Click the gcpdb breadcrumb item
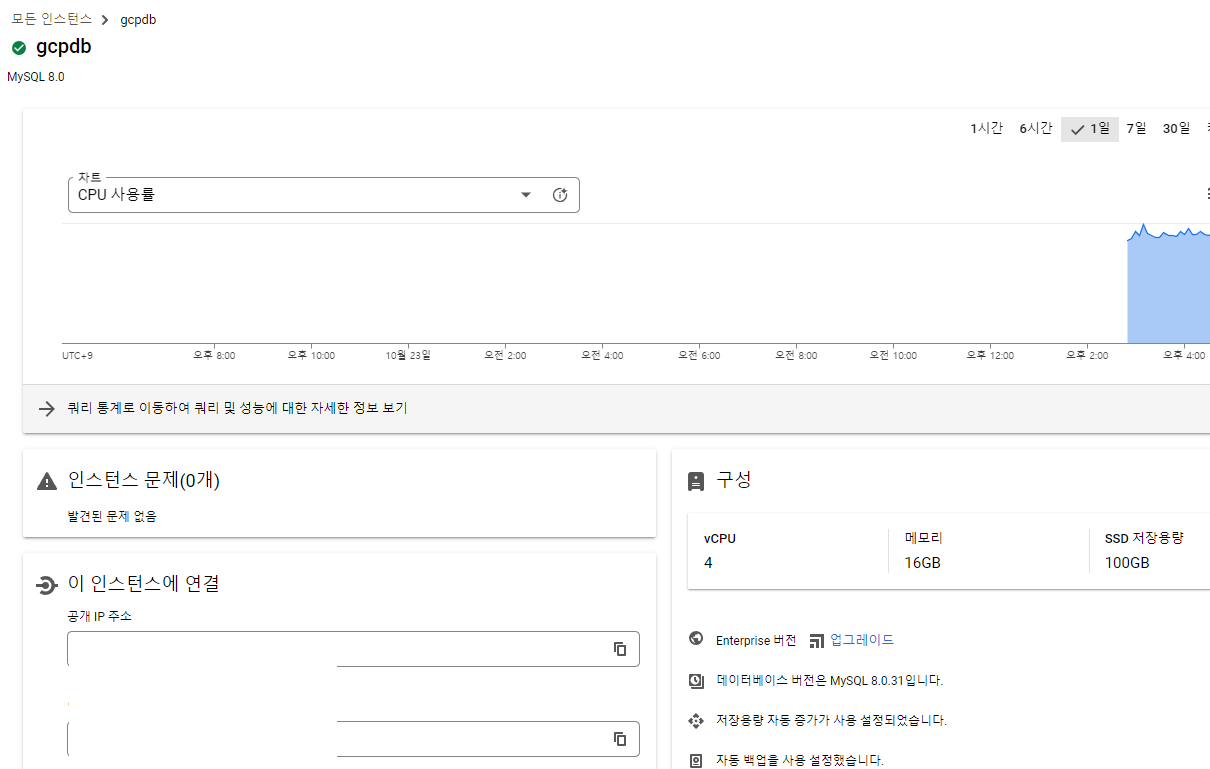1210x769 pixels. click(138, 20)
